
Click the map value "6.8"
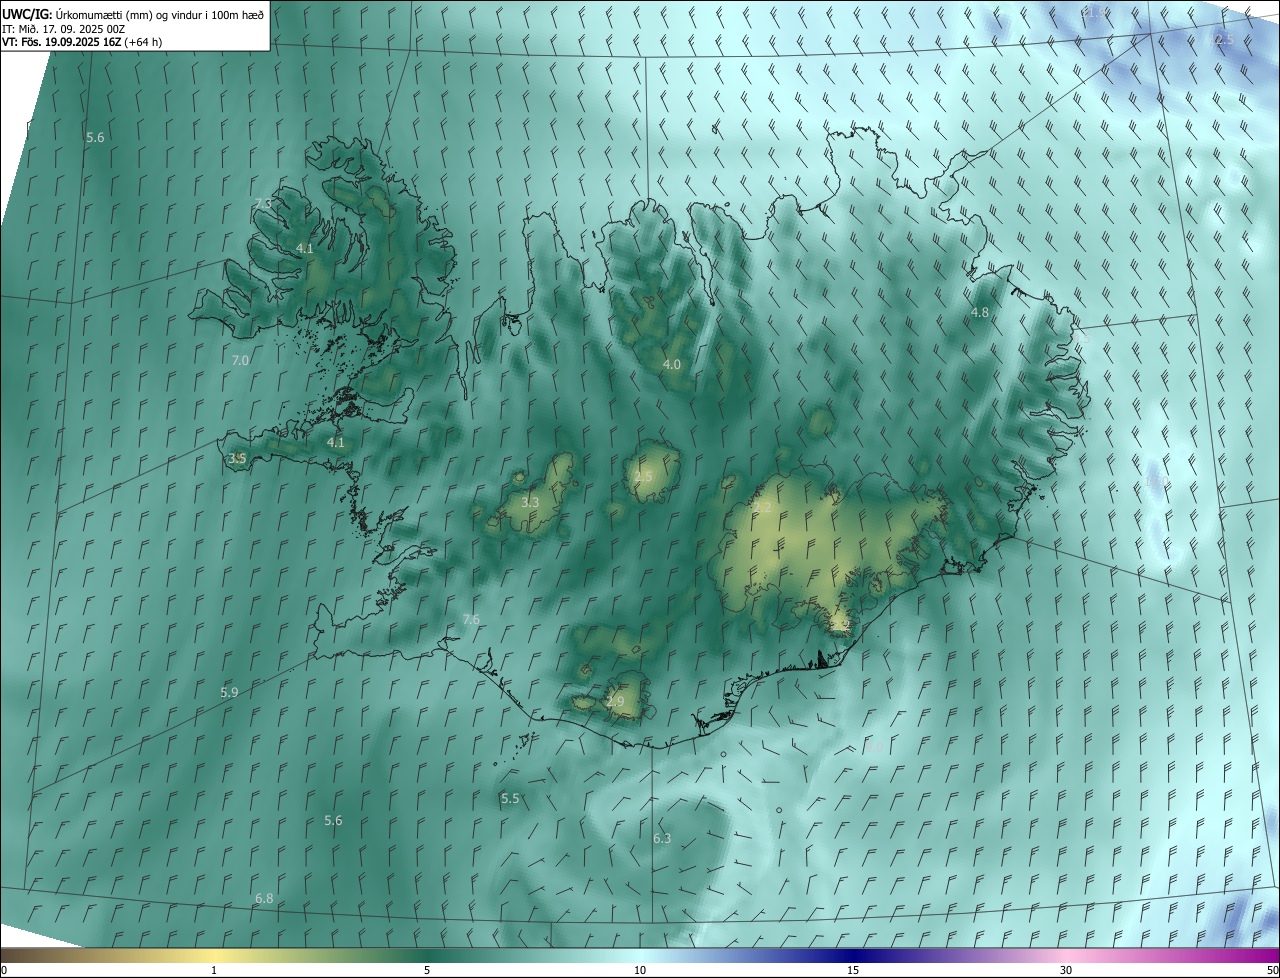264,899
